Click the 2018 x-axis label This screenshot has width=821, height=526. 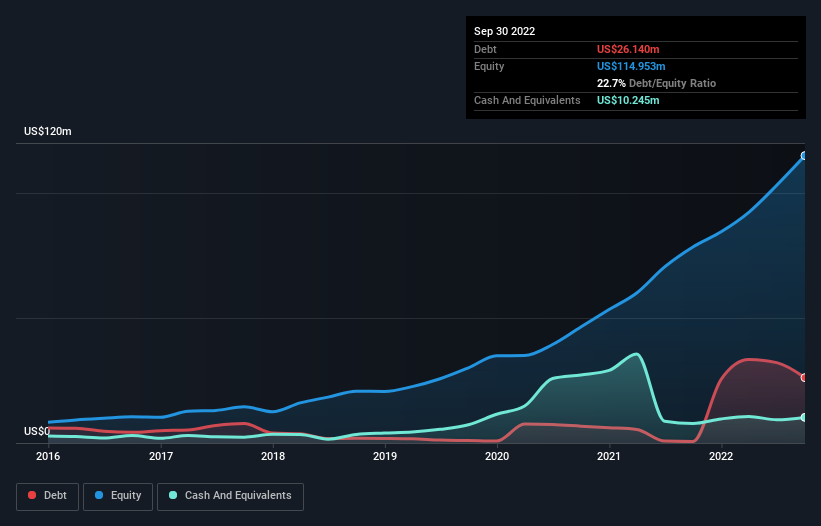click(273, 456)
